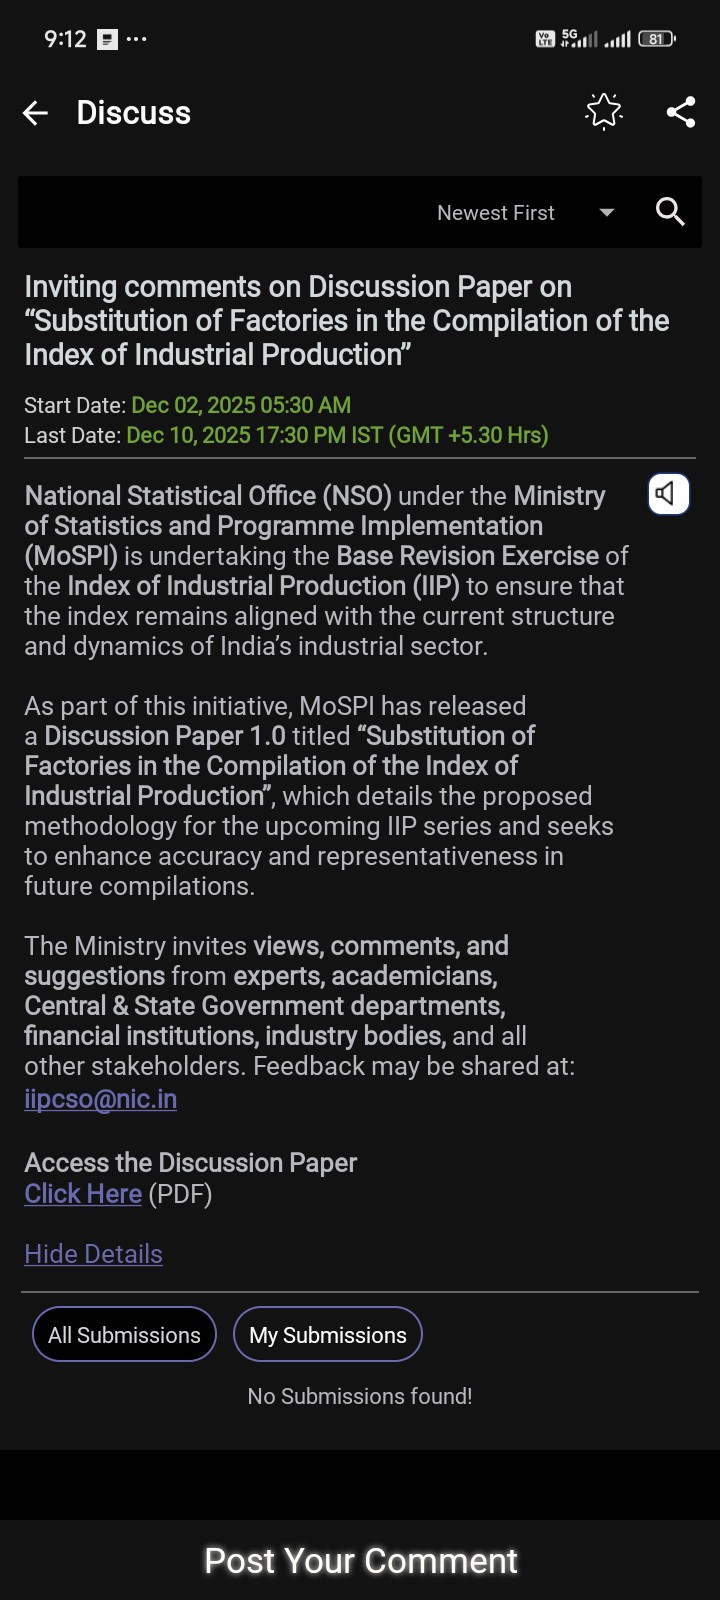The image size is (720, 1600).
Task: Switch to My Submissions tab
Action: [x=328, y=1335]
